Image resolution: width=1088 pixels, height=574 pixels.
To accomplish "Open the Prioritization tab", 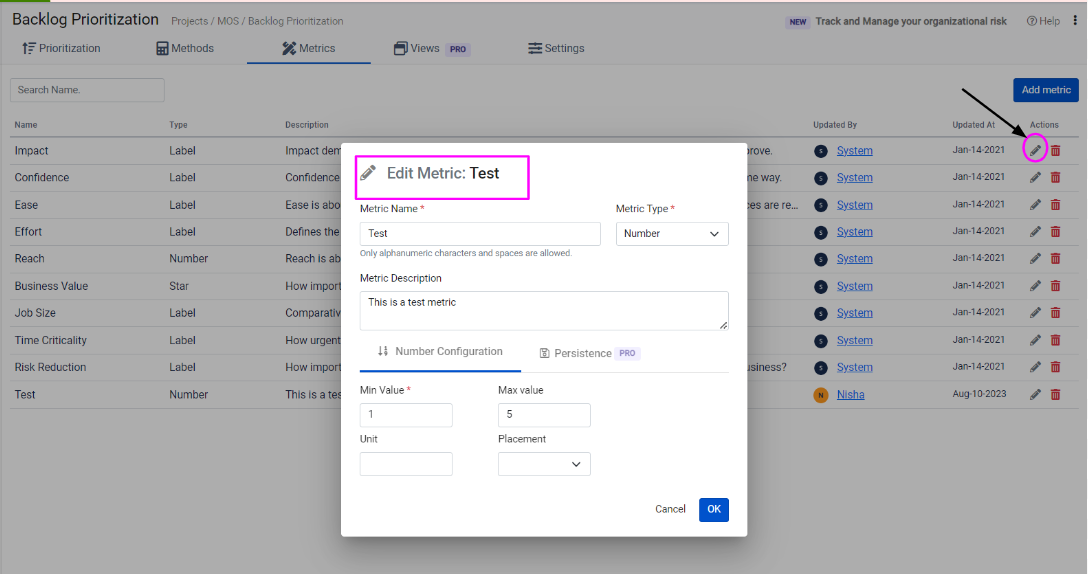I will pos(61,48).
